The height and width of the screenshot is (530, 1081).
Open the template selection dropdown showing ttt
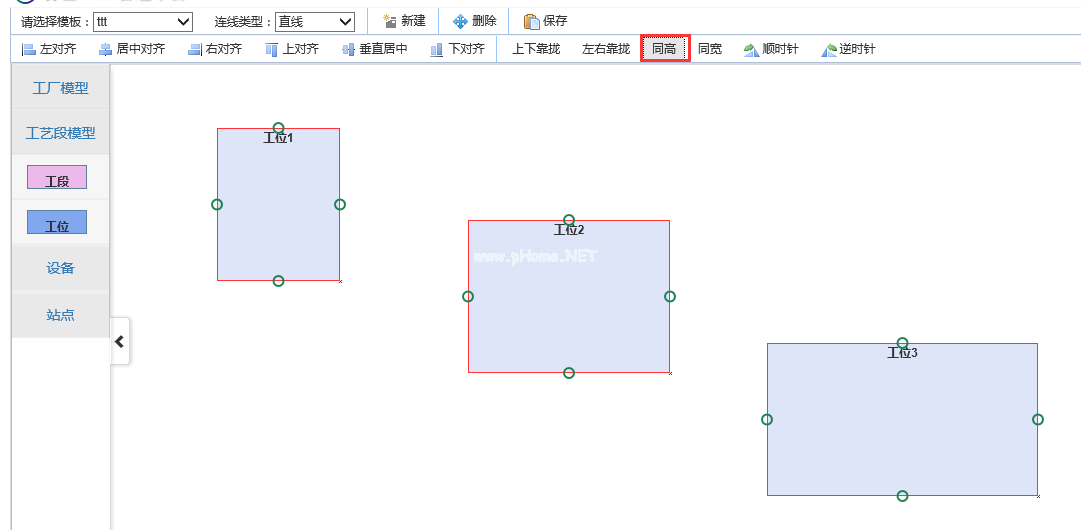click(142, 21)
